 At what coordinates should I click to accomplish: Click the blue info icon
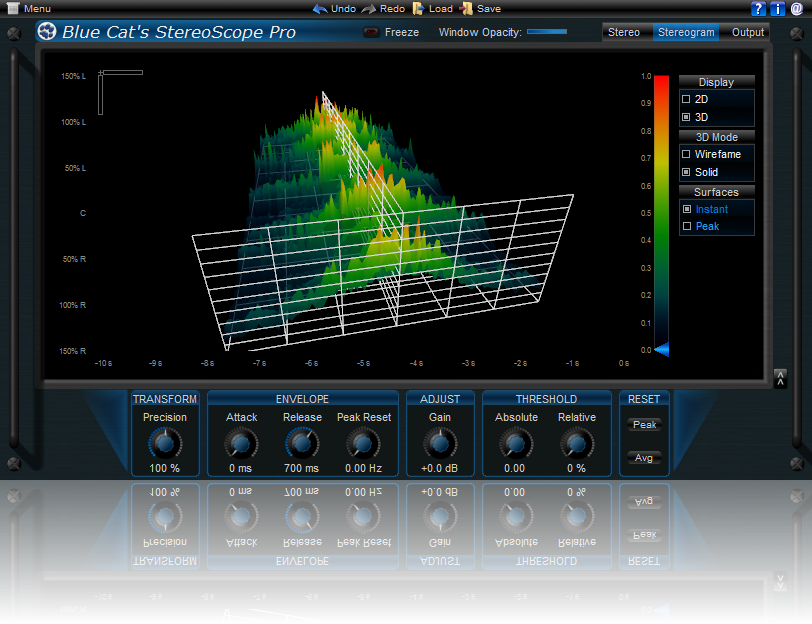[778, 9]
